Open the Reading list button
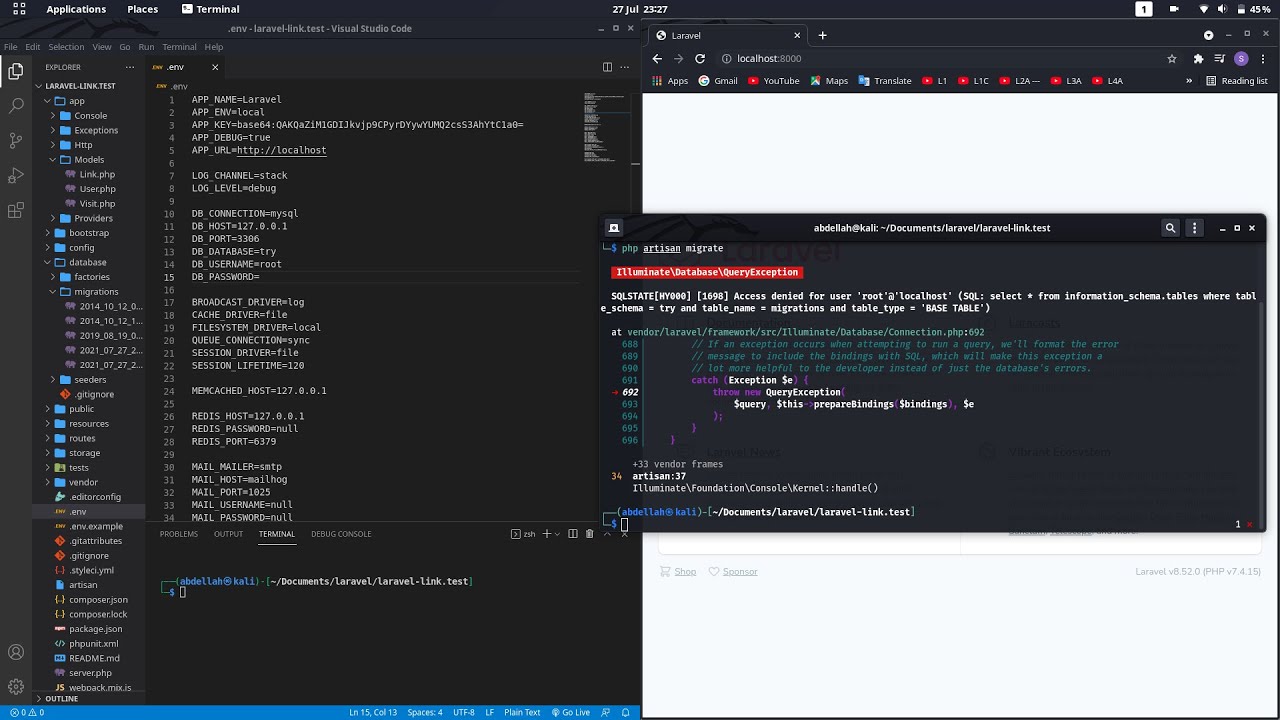The image size is (1280, 720). point(1236,81)
